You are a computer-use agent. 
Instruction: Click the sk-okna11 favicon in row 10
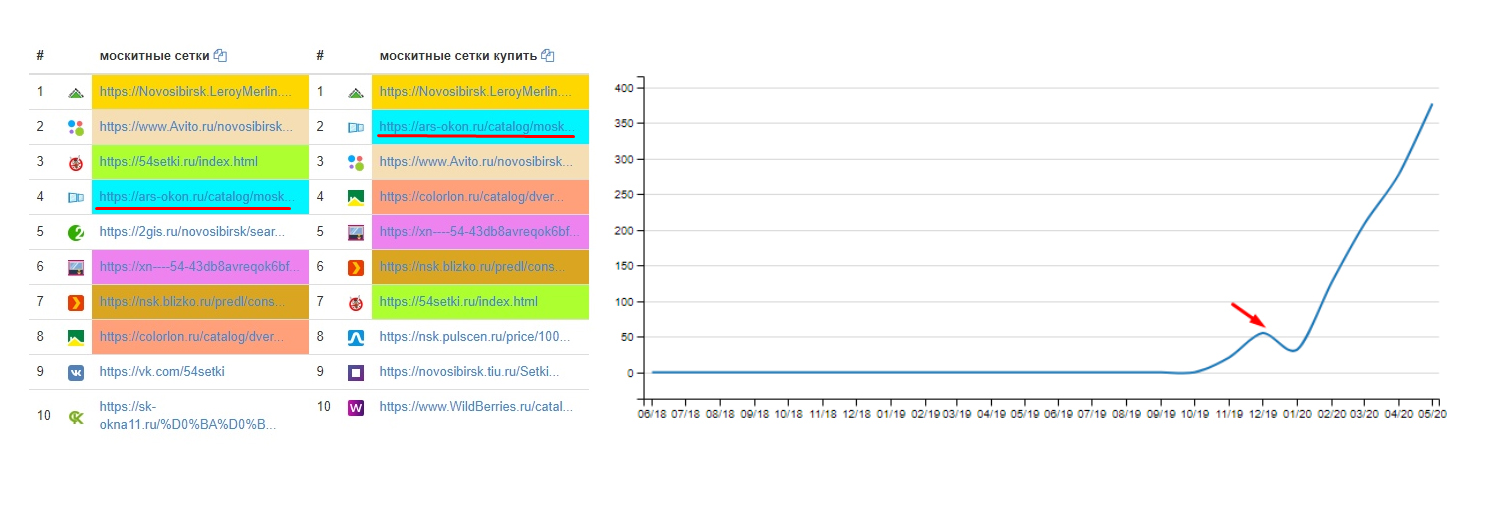[76, 415]
